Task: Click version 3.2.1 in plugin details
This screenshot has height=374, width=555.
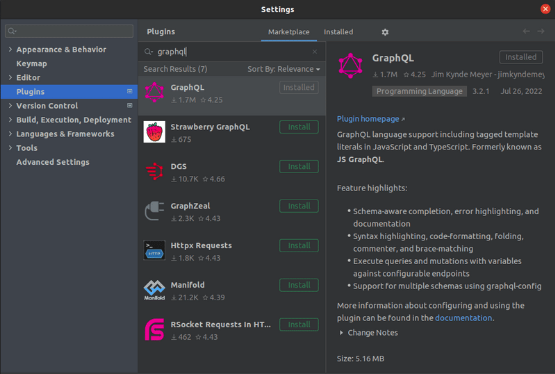Action: pyautogui.click(x=481, y=91)
